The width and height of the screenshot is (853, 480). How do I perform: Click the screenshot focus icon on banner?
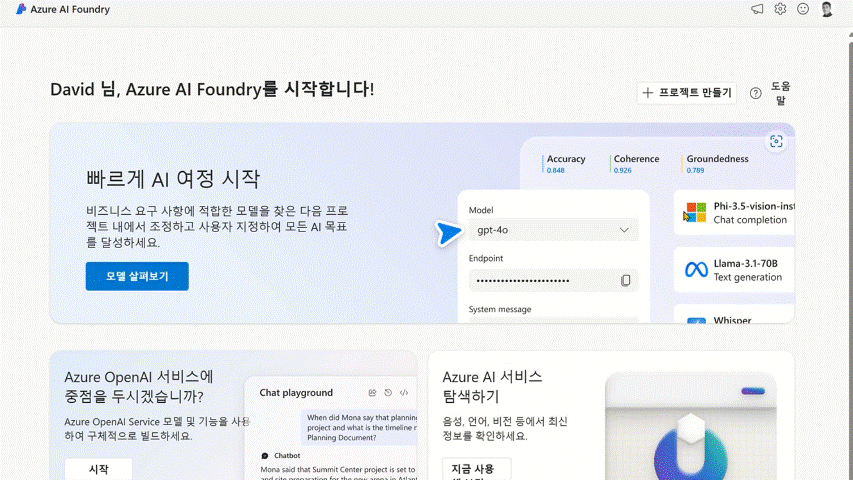coord(776,141)
